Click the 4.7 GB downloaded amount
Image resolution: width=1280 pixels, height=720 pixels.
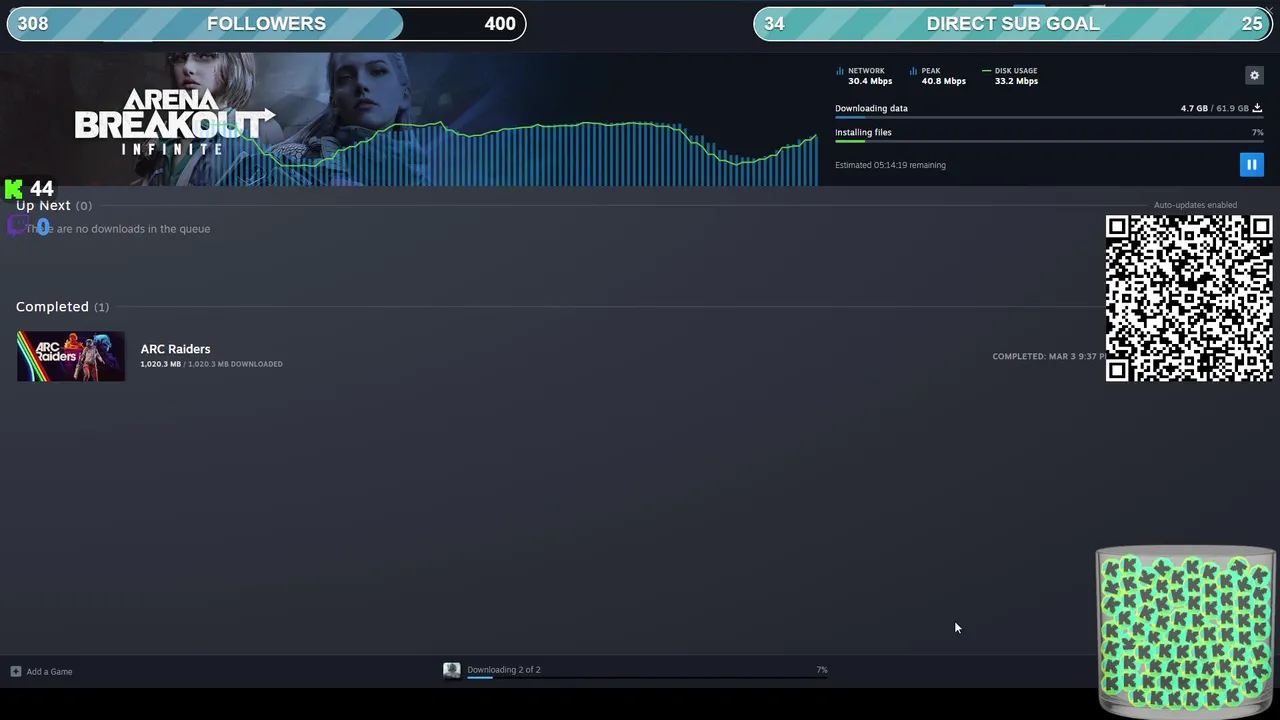pos(1194,108)
